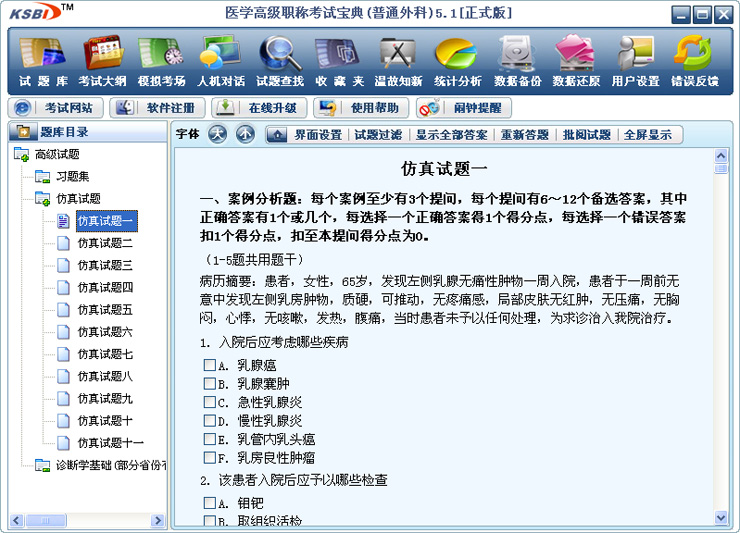Click the content pane vertical scrollbar thumb

coord(721,169)
